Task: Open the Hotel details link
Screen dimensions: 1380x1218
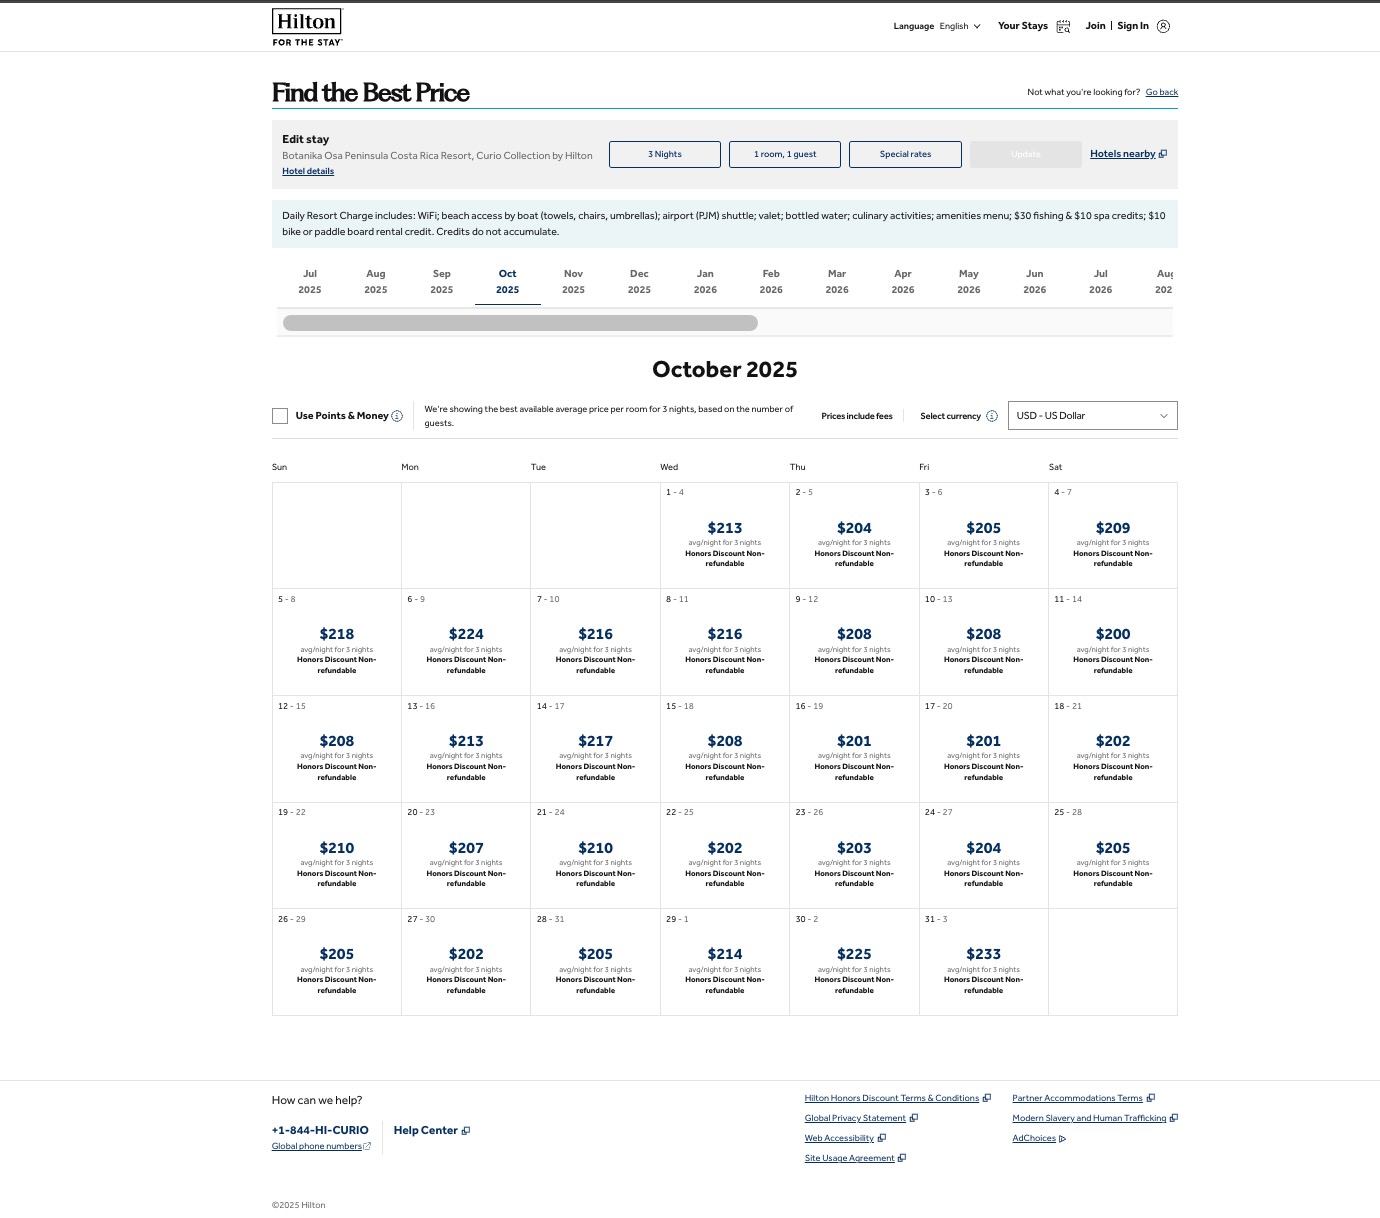Action: click(308, 171)
